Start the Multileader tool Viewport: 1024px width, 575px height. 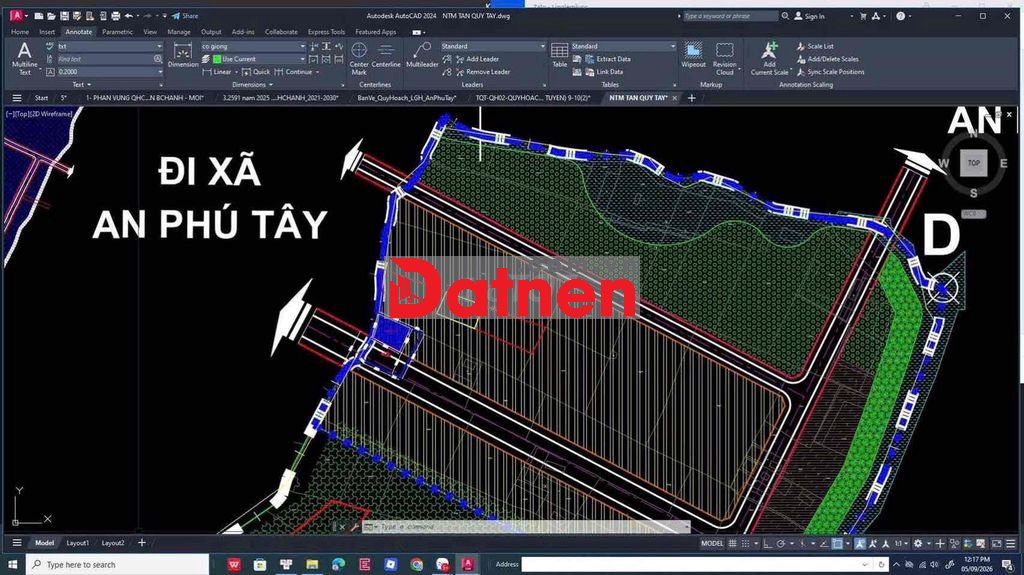click(x=422, y=56)
